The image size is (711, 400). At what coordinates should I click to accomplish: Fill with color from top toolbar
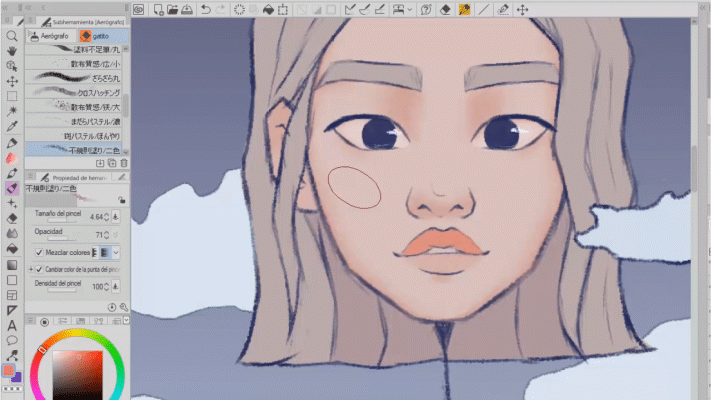[268, 10]
